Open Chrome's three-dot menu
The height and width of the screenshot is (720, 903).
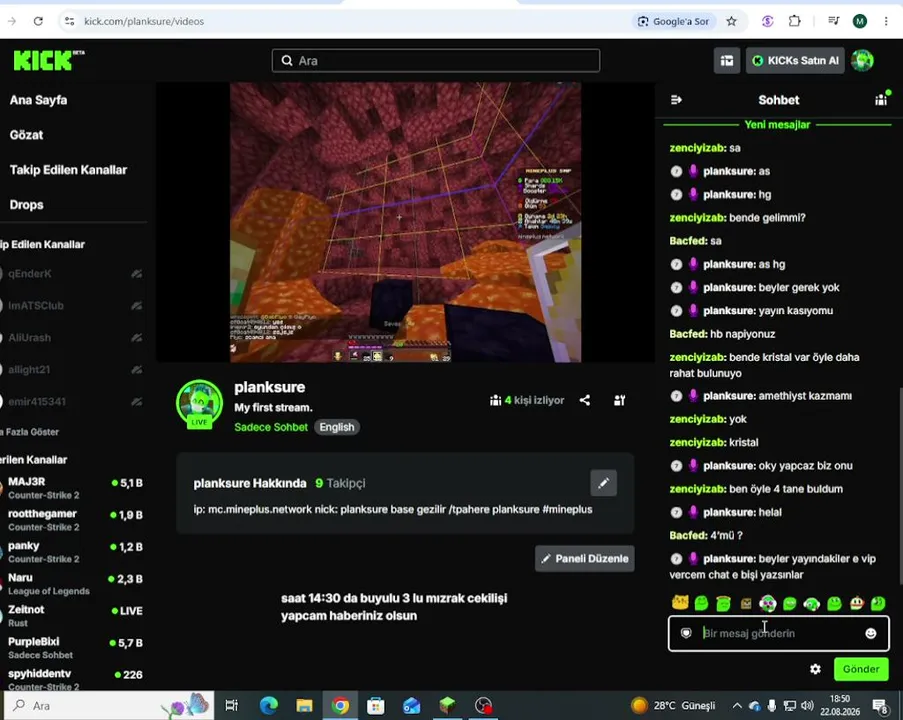[886, 21]
